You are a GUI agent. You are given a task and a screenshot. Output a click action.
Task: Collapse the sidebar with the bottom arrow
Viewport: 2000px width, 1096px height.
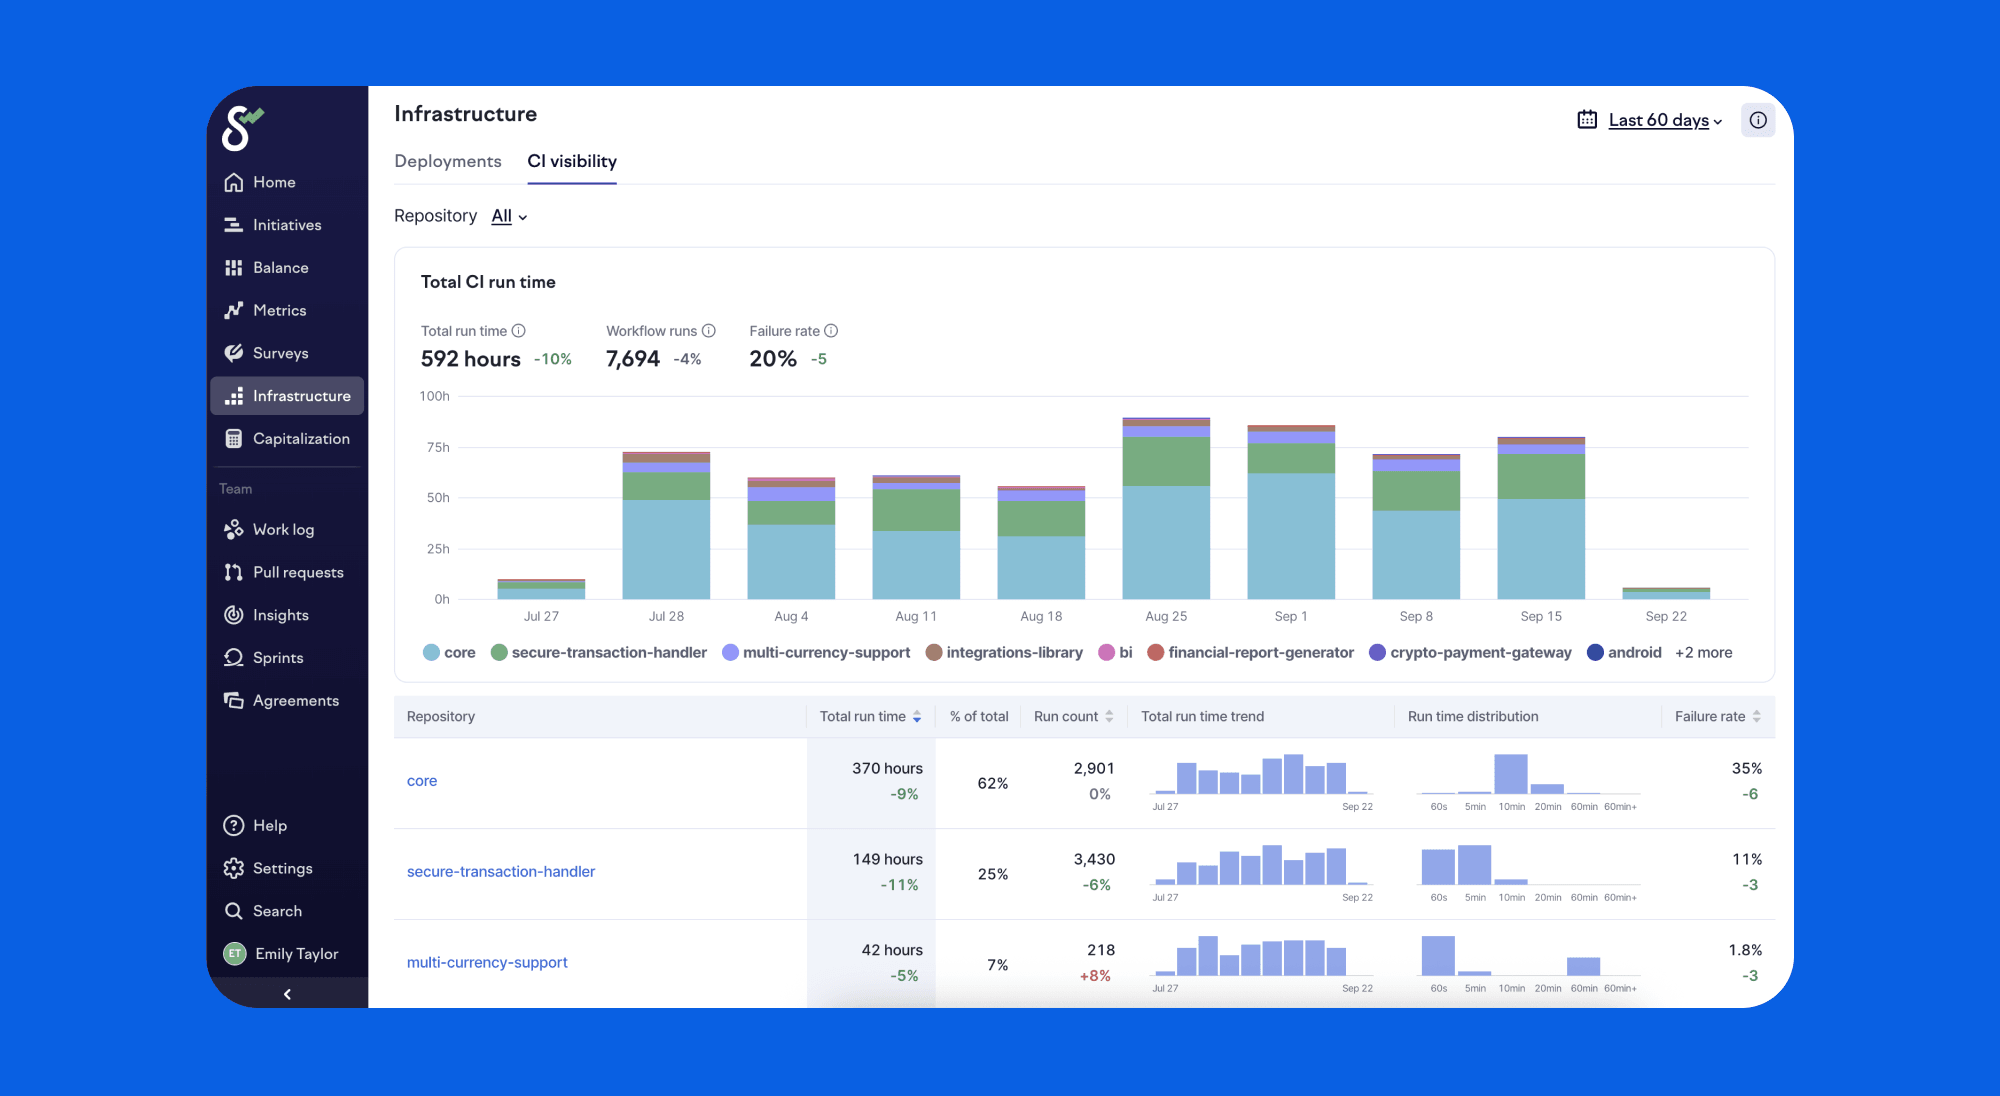(287, 994)
